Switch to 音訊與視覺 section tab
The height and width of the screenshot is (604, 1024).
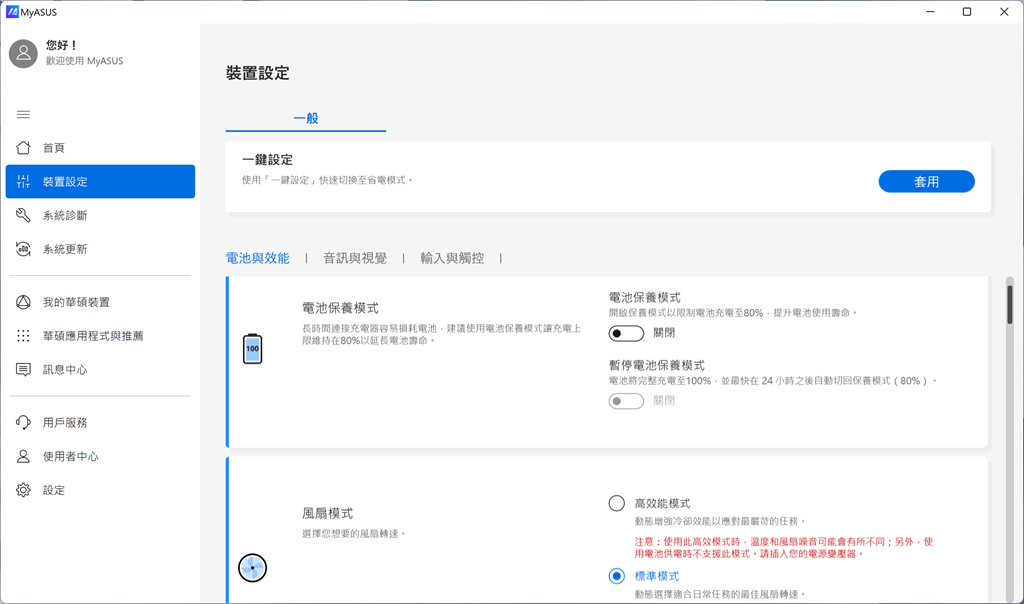[354, 258]
